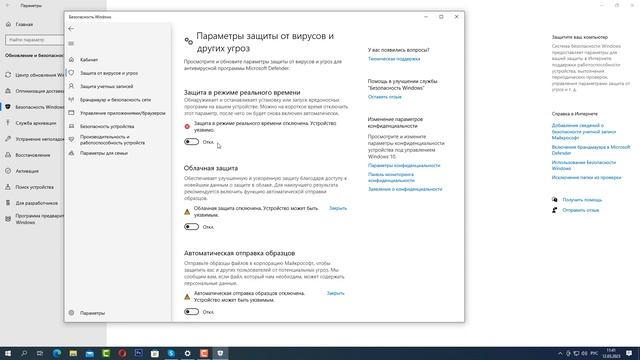Open Исключение папки из проверки help link

click(587, 178)
